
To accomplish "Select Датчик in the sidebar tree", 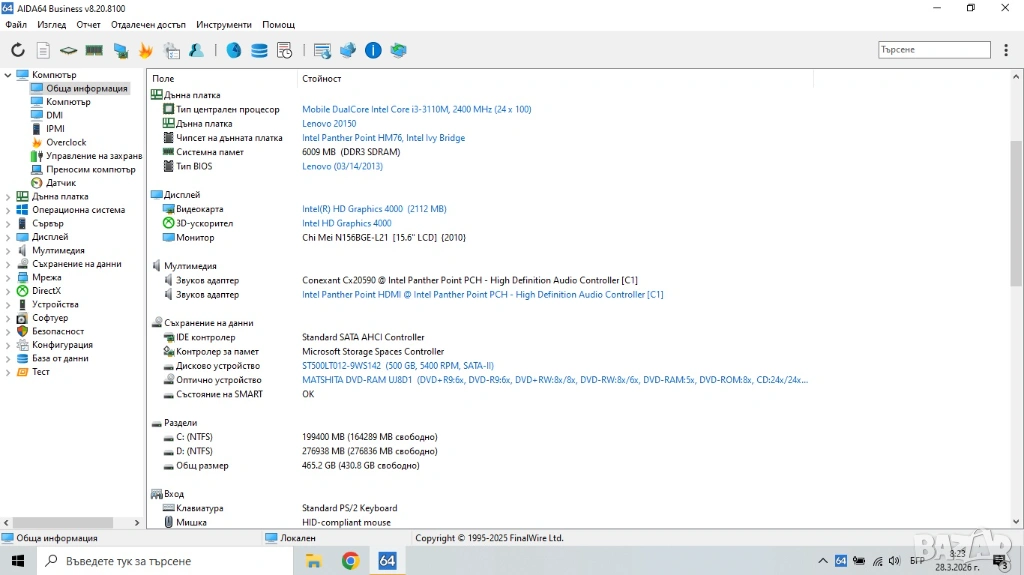I will tap(60, 183).
